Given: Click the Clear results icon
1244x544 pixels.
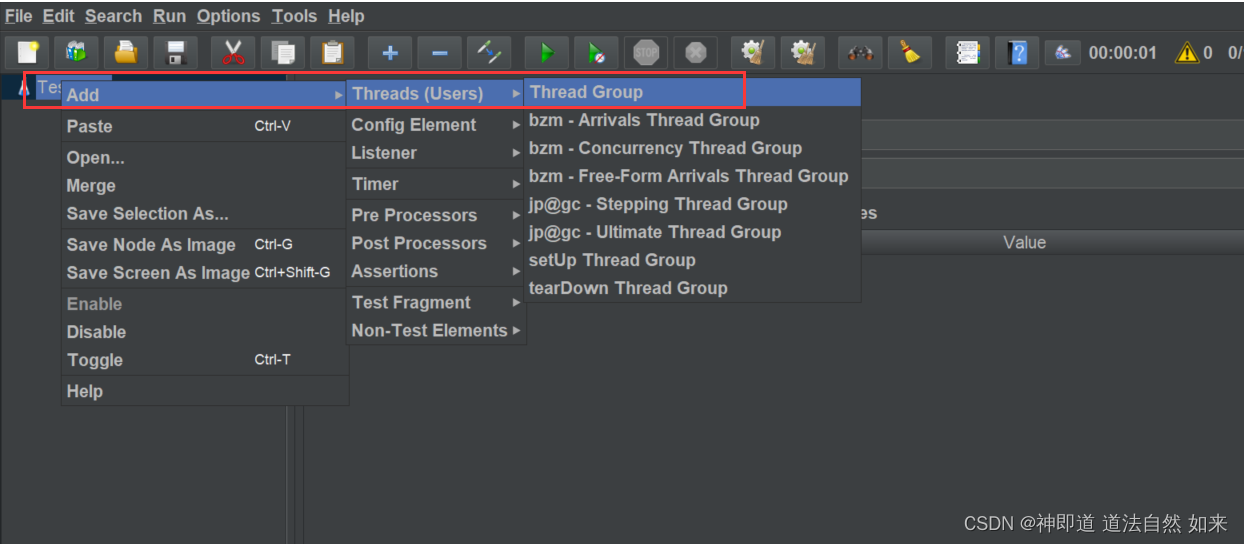Looking at the screenshot, I should [x=753, y=53].
